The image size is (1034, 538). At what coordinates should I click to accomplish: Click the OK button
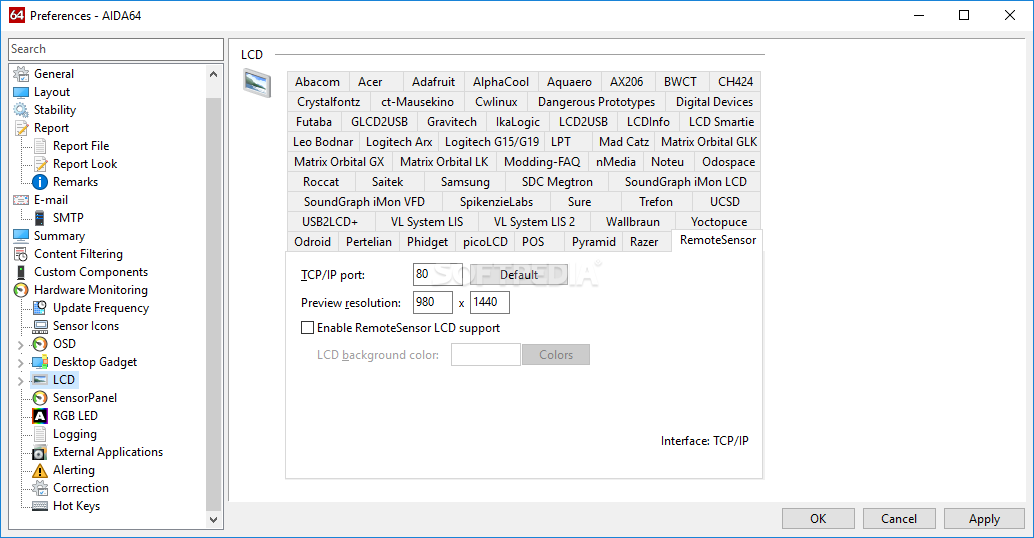pos(818,519)
